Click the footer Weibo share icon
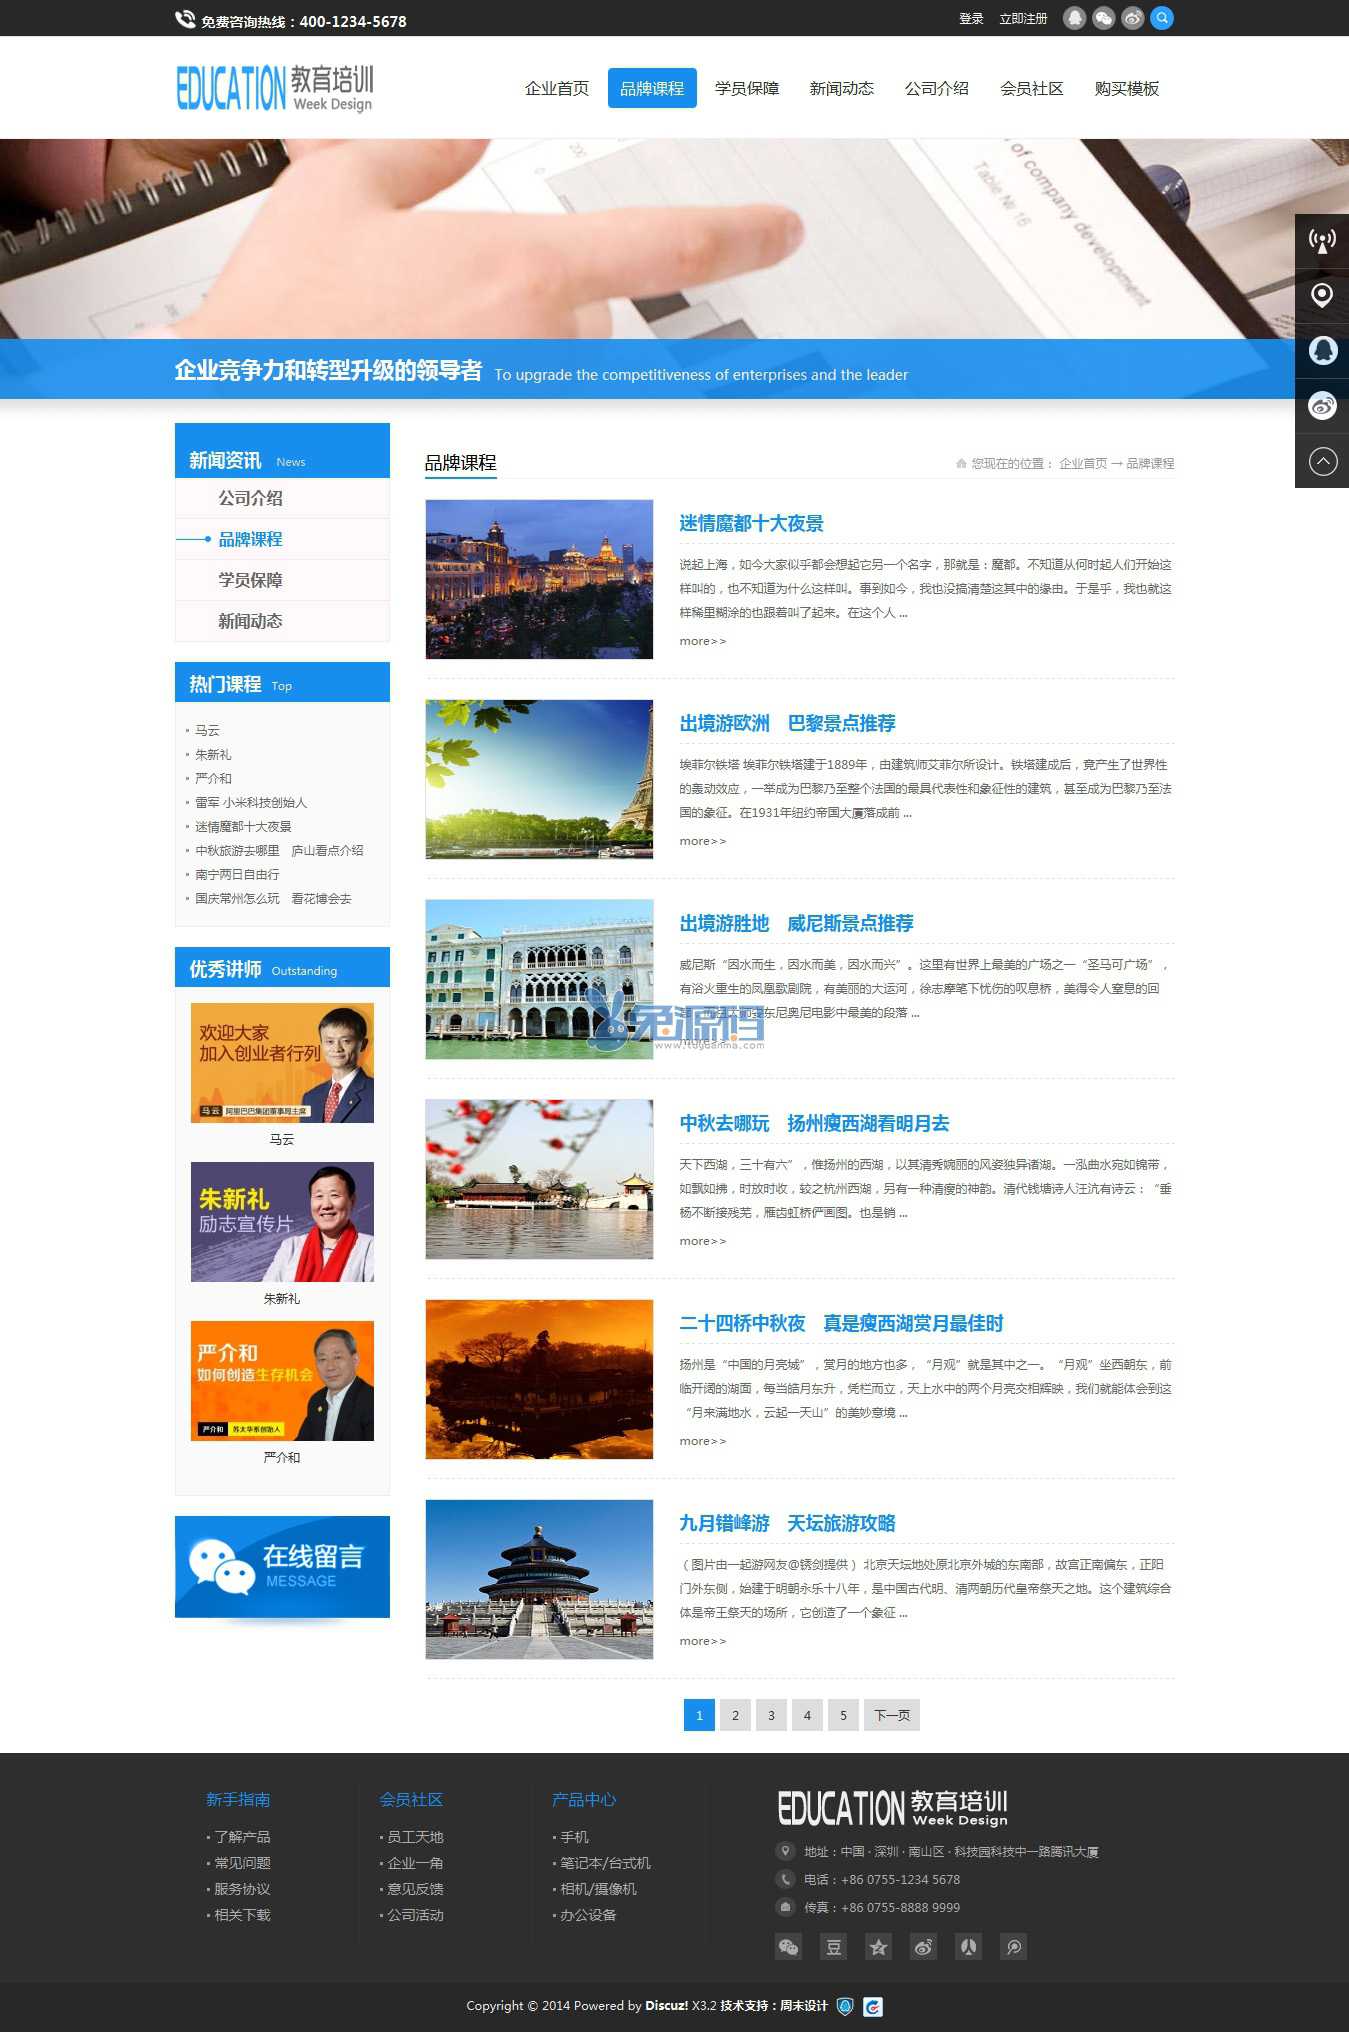 pos(923,1947)
